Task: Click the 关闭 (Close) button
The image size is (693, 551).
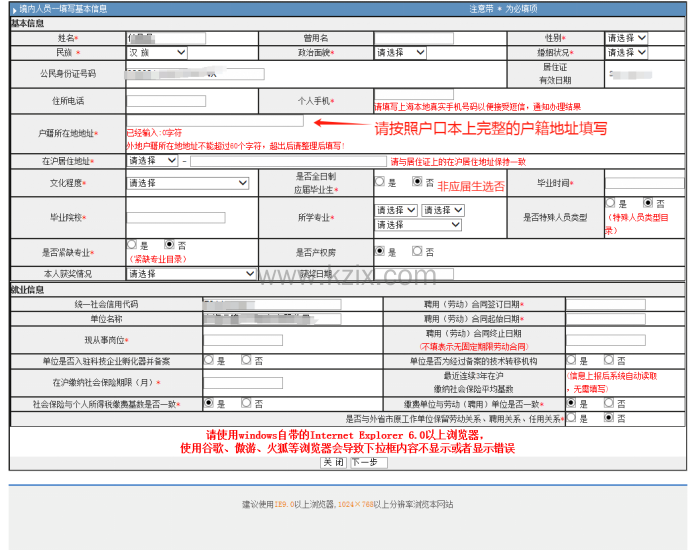Action: (333, 462)
